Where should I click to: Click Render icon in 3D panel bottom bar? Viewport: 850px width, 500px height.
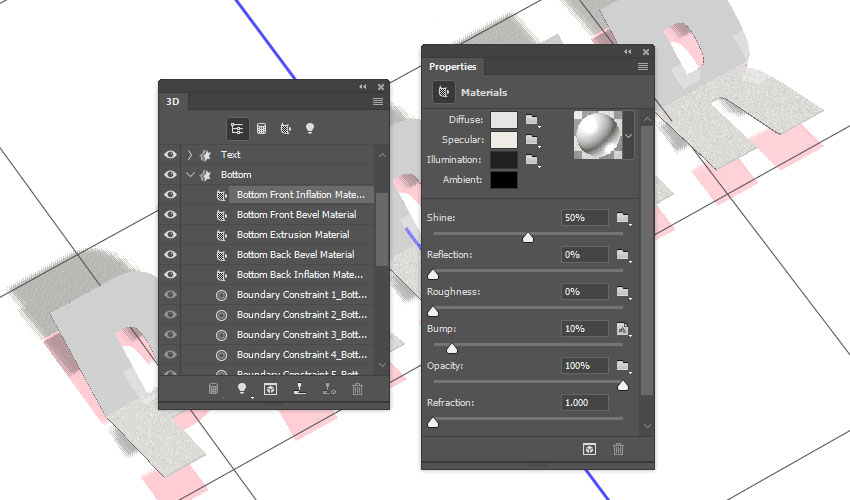click(x=271, y=389)
